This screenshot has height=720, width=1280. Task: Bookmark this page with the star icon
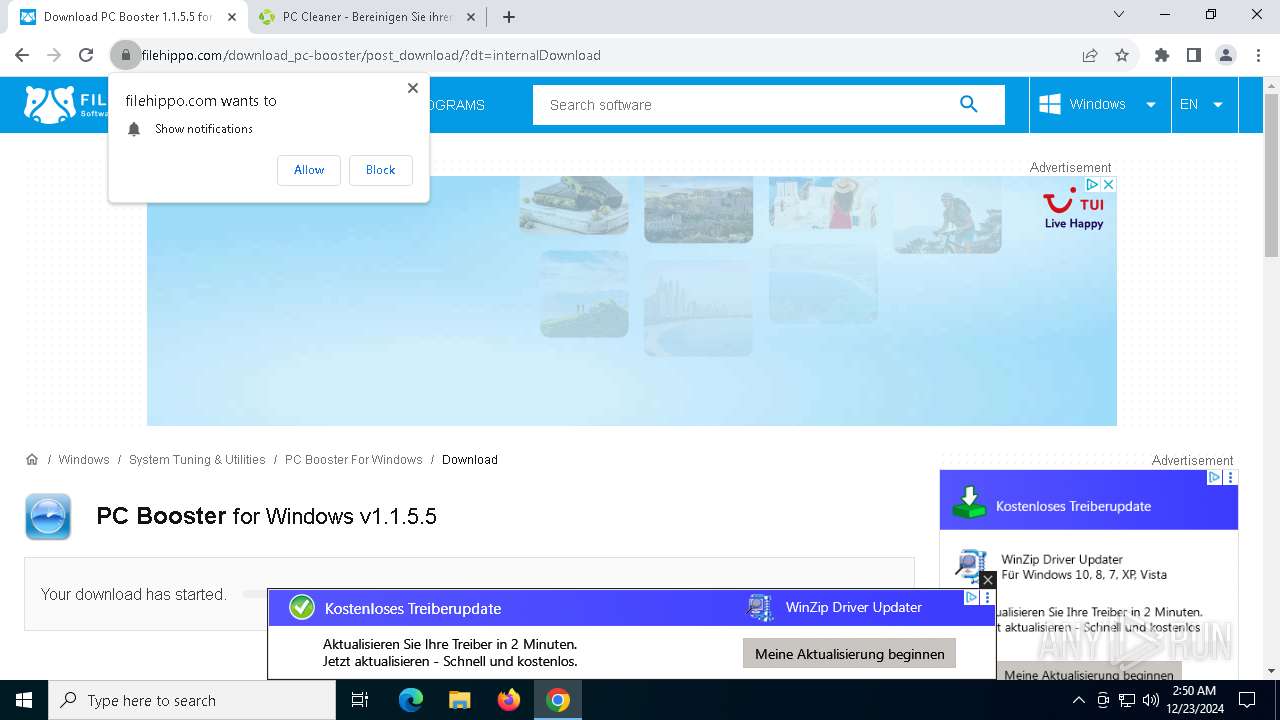coord(1122,55)
